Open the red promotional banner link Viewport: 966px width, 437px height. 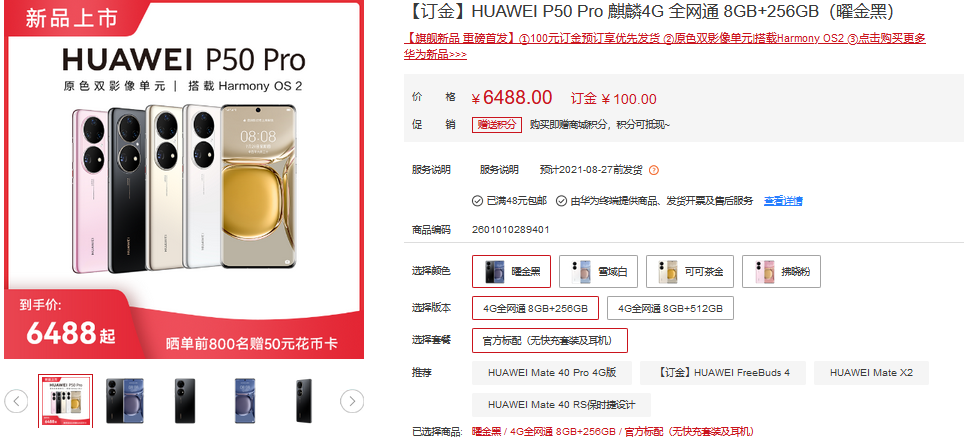665,46
